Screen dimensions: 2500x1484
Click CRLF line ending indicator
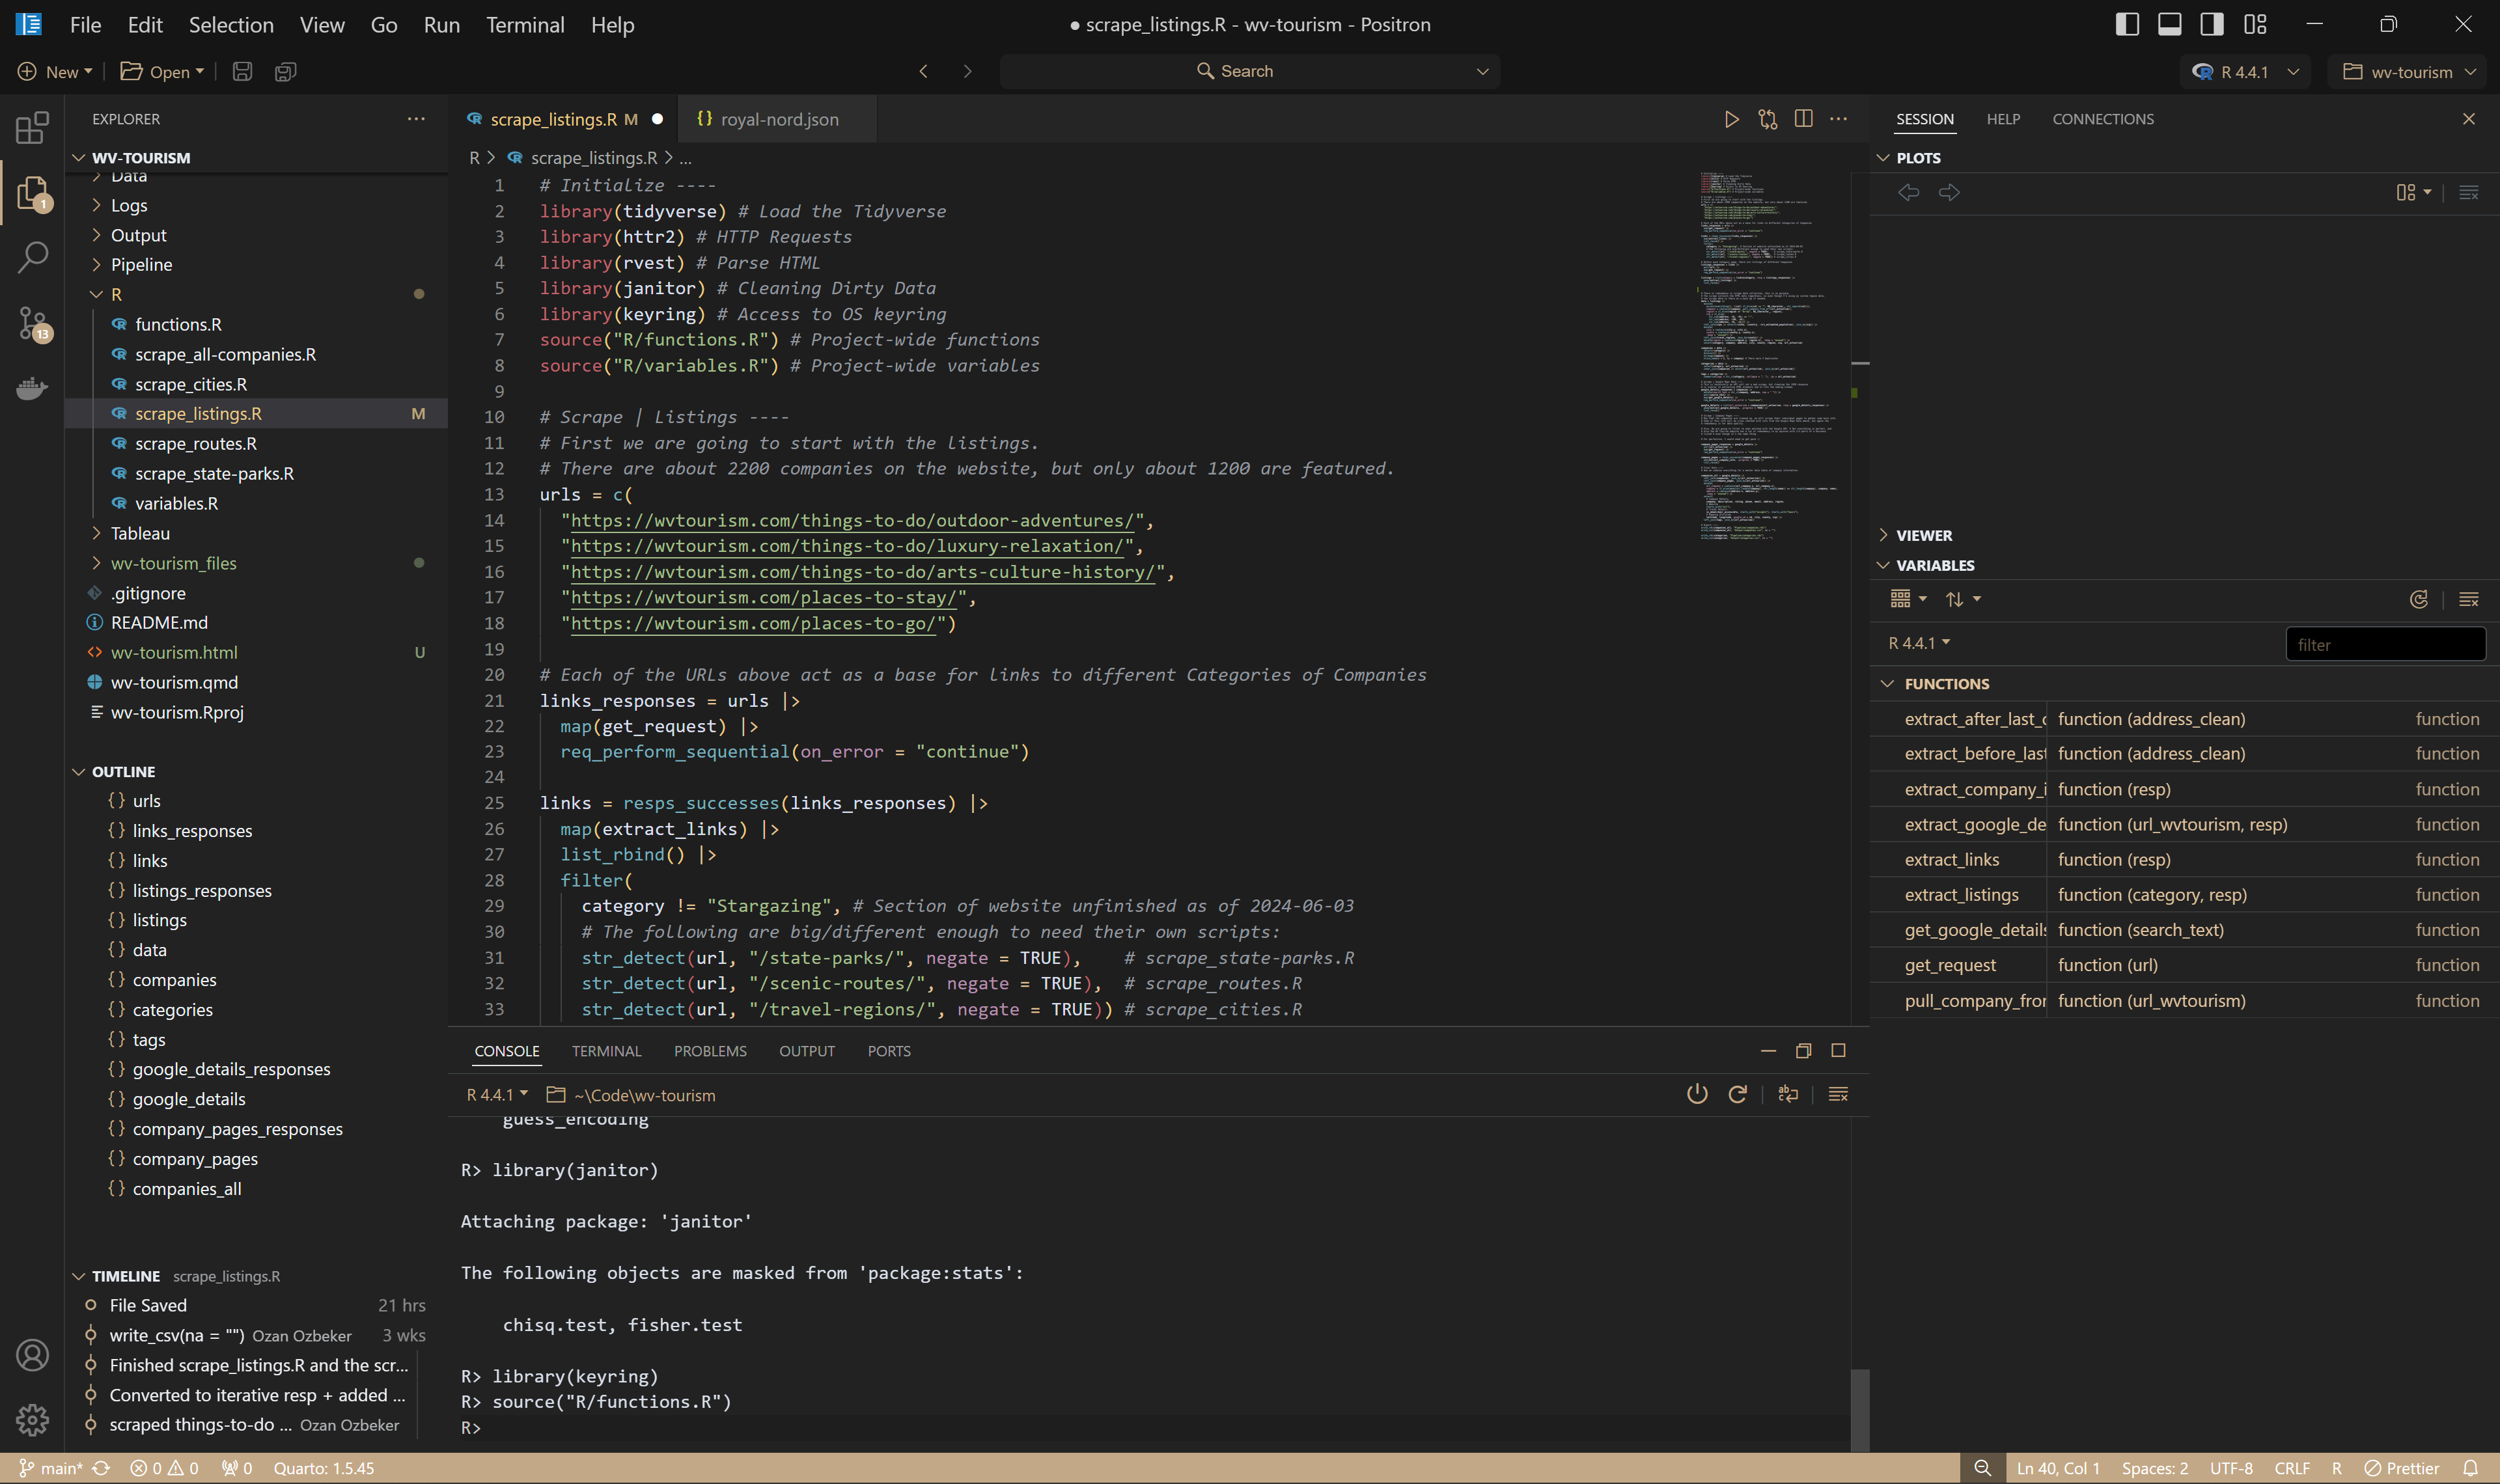[x=2291, y=1468]
